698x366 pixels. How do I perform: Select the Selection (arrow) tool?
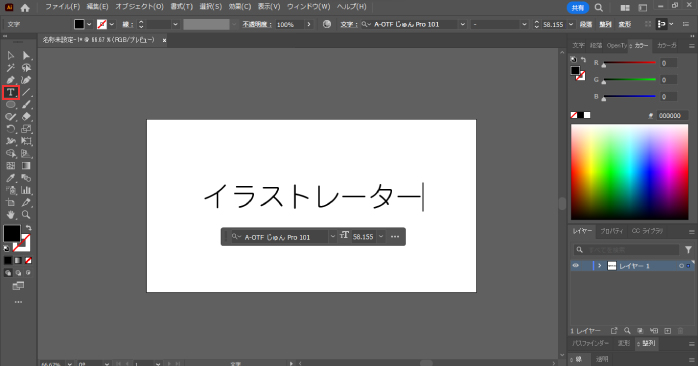point(11,56)
